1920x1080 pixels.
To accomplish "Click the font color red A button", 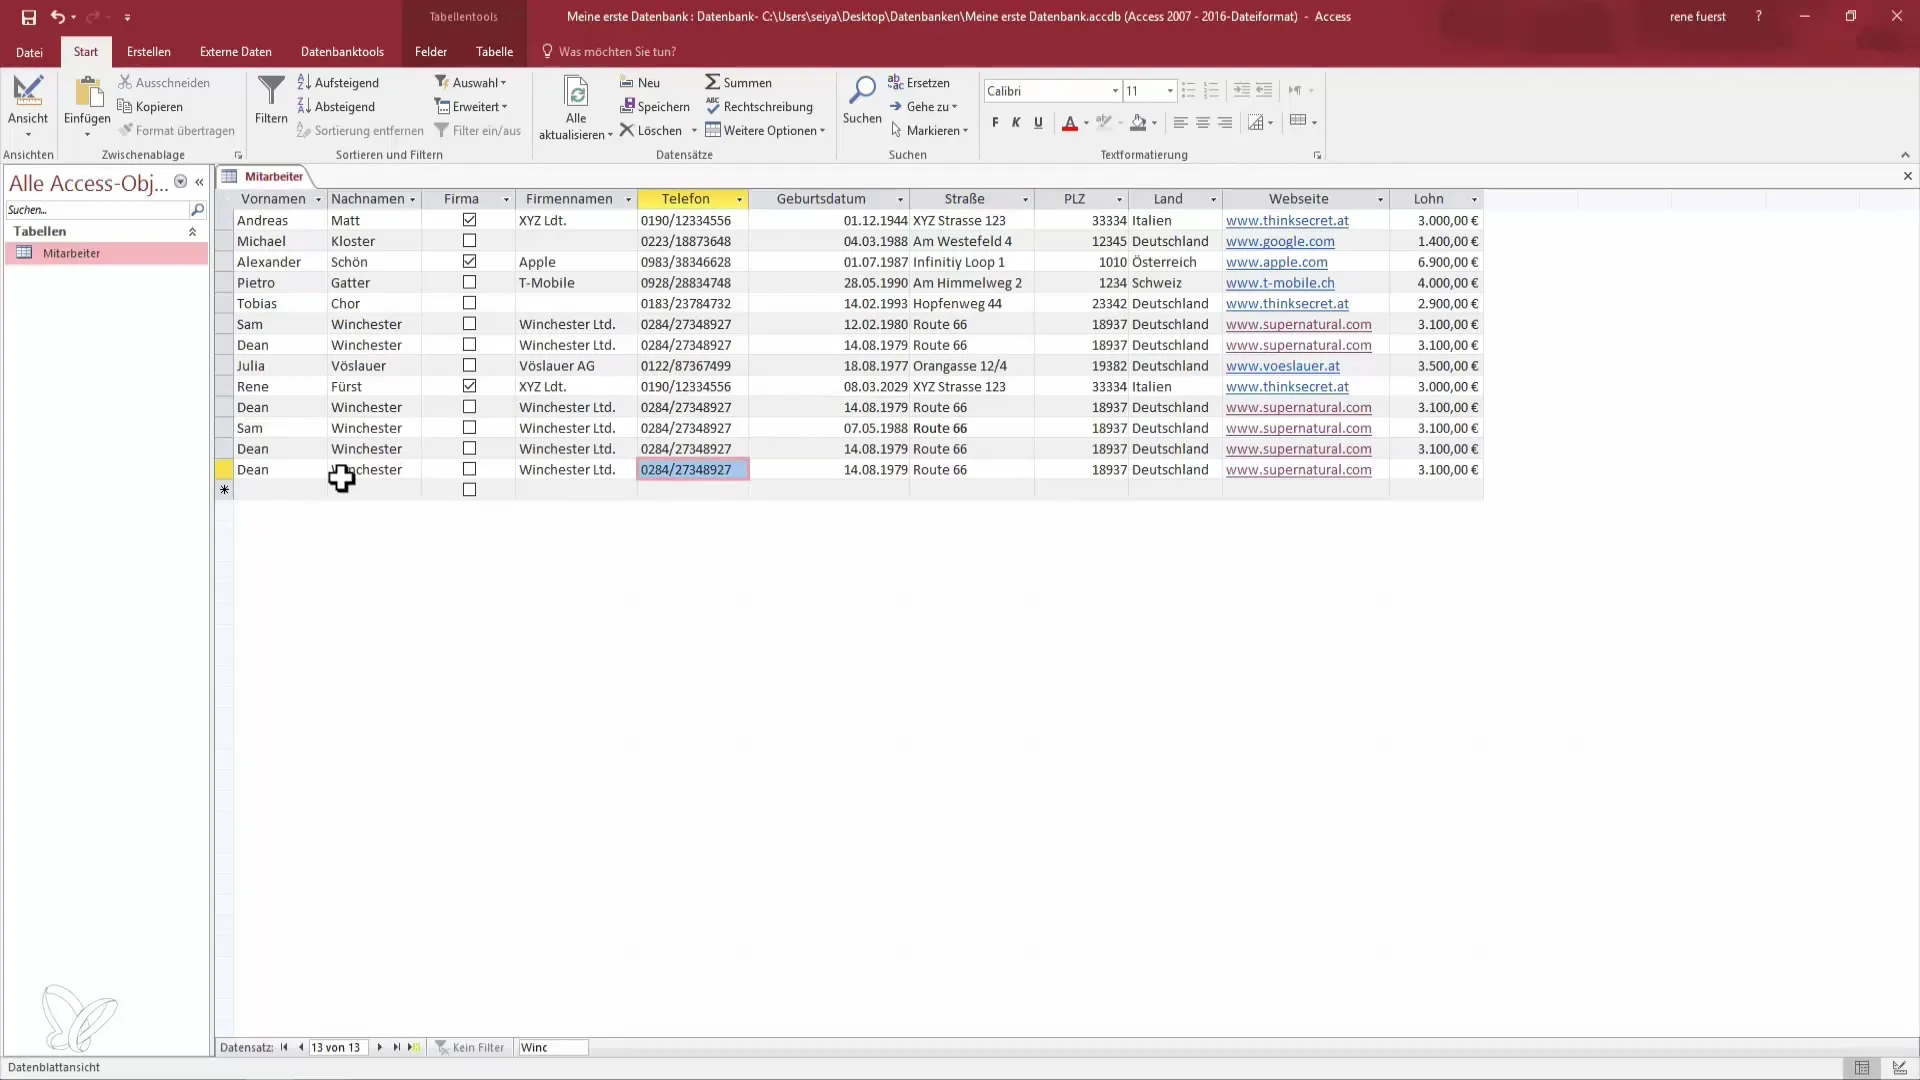I will coord(1070,123).
